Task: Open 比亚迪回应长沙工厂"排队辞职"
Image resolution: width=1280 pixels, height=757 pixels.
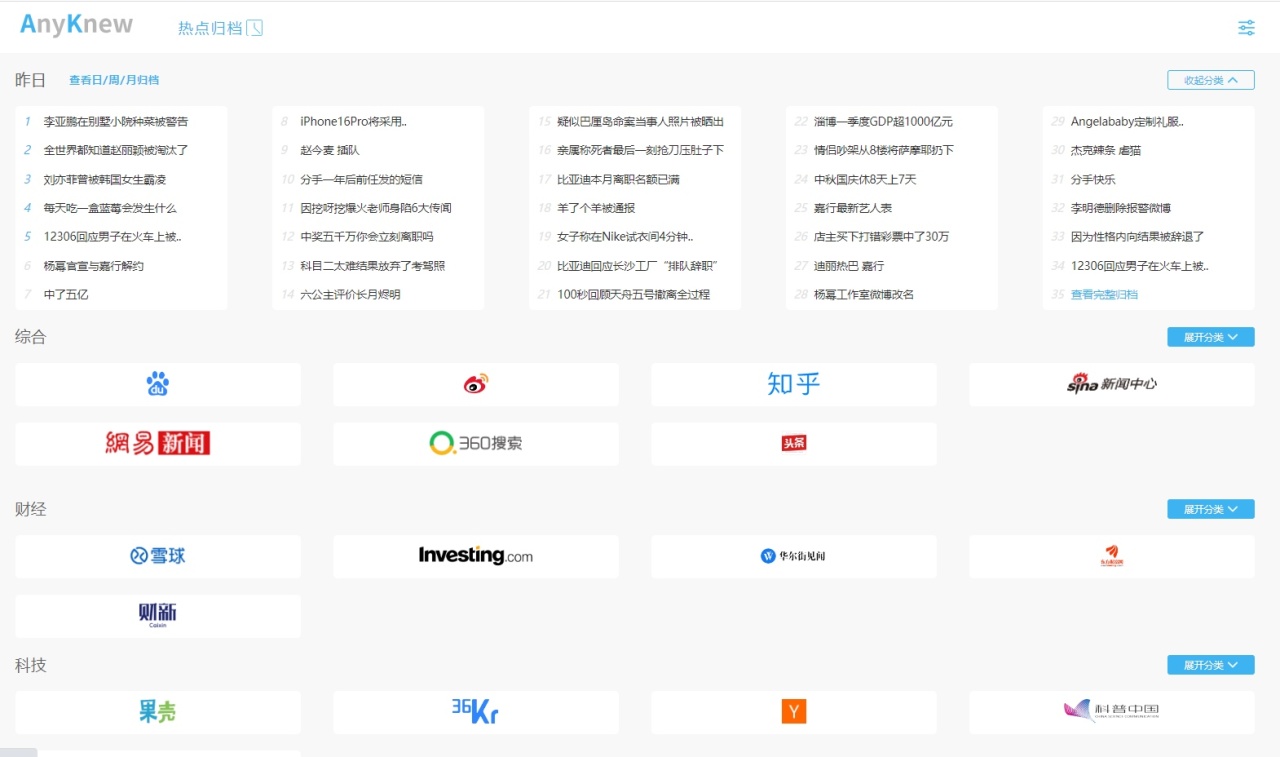Action: (638, 266)
